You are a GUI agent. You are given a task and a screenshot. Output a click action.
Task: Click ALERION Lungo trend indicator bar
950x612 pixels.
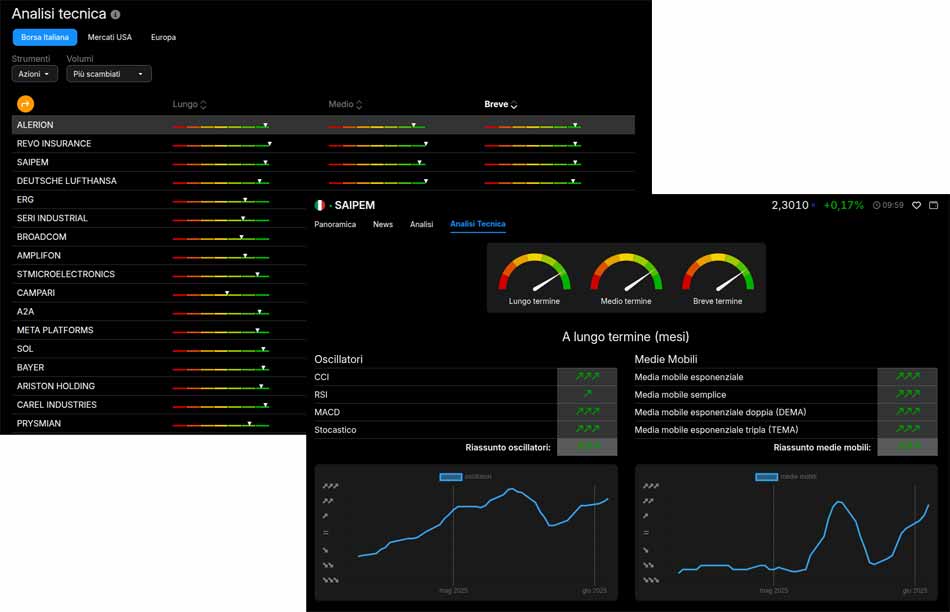point(221,126)
